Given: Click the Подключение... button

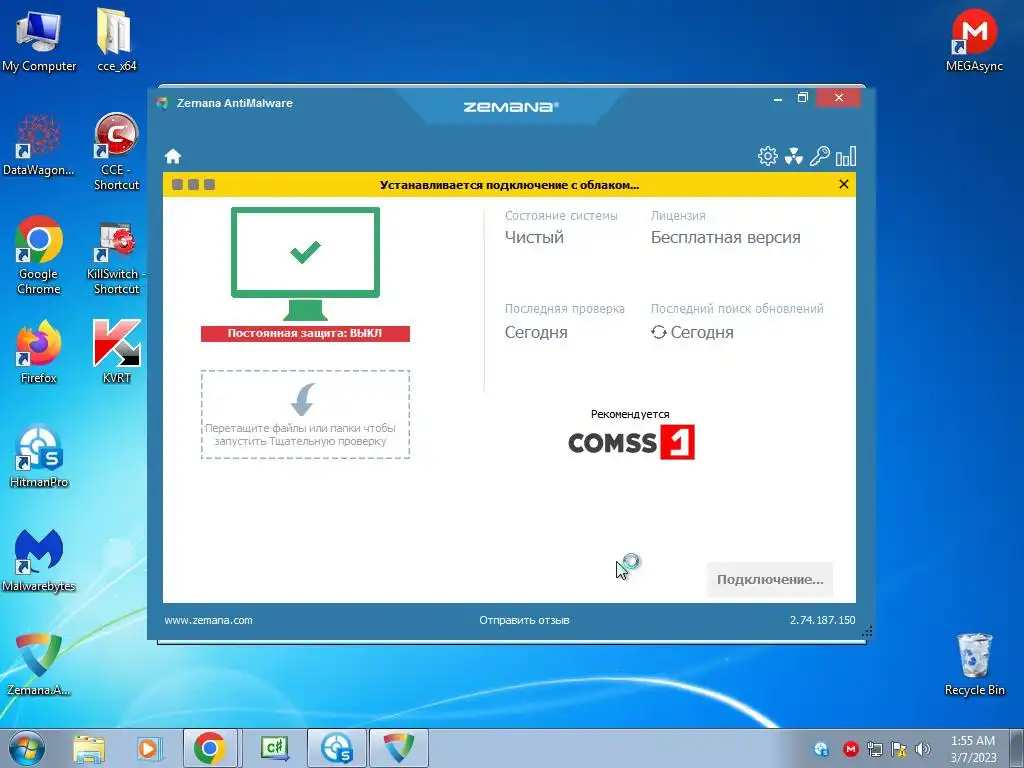Looking at the screenshot, I should tap(770, 579).
